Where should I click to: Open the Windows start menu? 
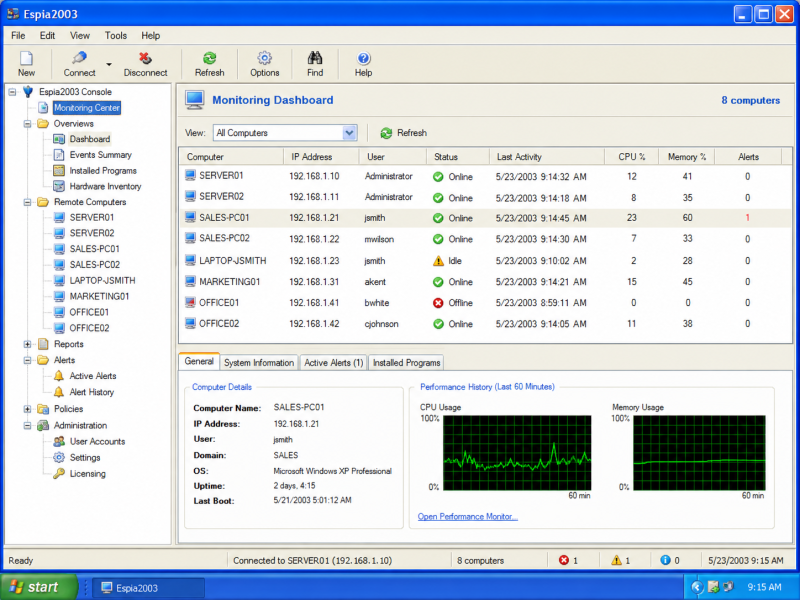39,587
